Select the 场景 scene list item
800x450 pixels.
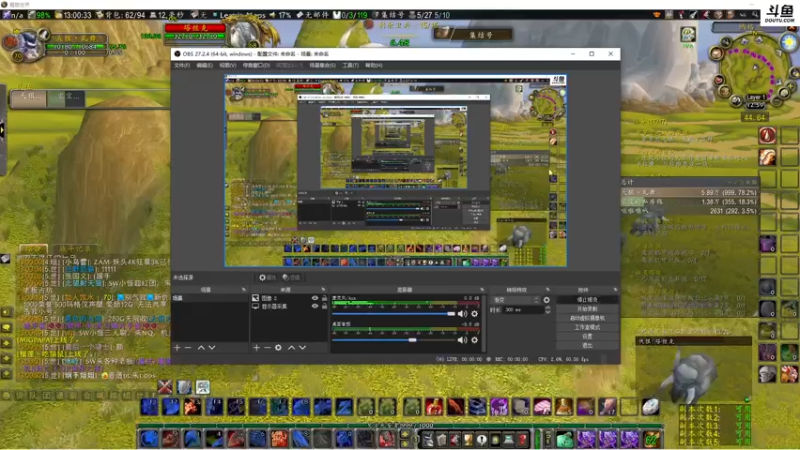pyautogui.click(x=210, y=298)
